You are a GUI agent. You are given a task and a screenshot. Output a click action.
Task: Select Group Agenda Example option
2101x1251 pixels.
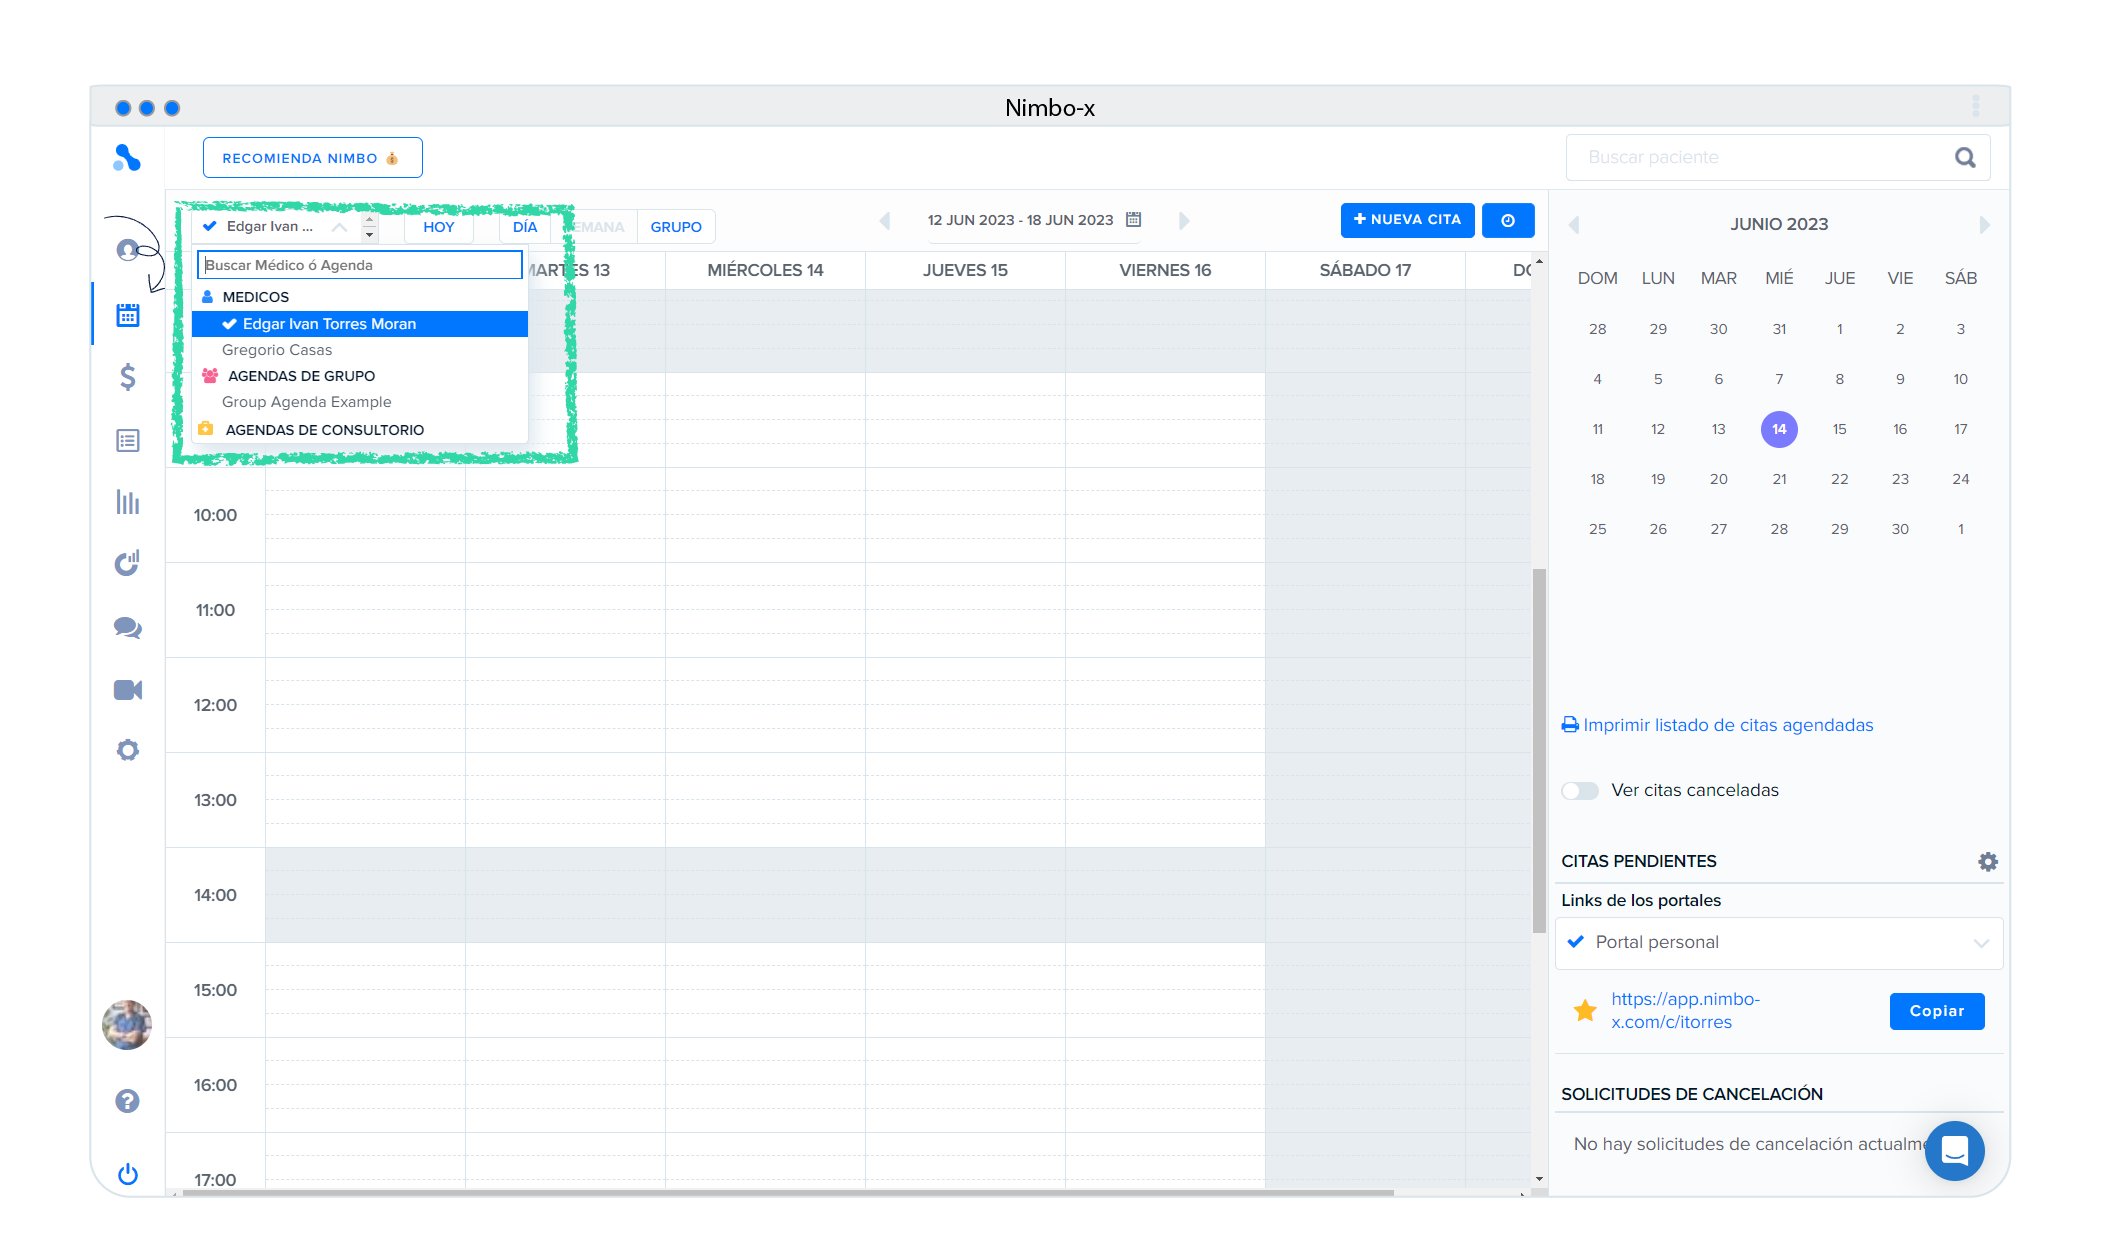306,402
